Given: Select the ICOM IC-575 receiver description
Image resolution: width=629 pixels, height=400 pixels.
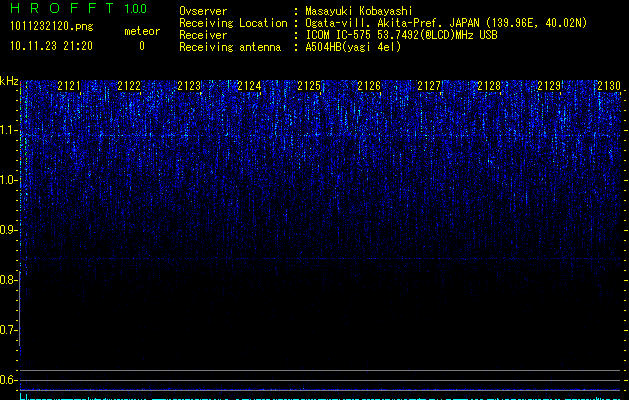Looking at the screenshot, I should pyautogui.click(x=401, y=35).
